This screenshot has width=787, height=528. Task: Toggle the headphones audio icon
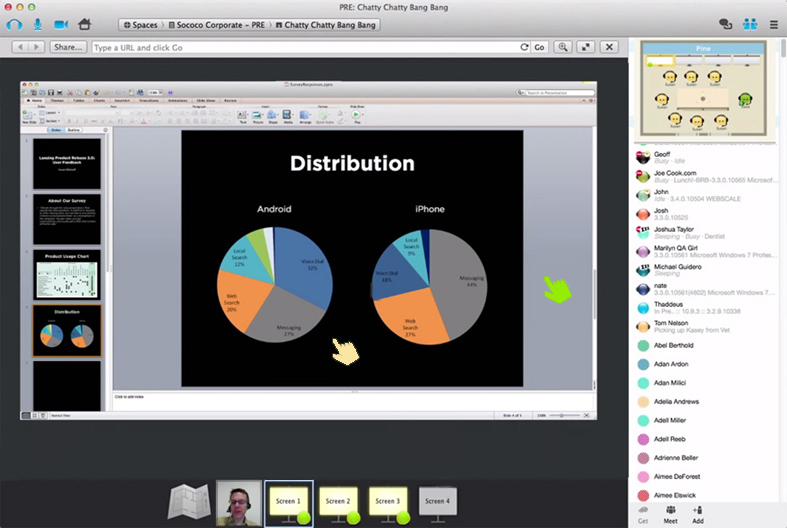click(14, 24)
